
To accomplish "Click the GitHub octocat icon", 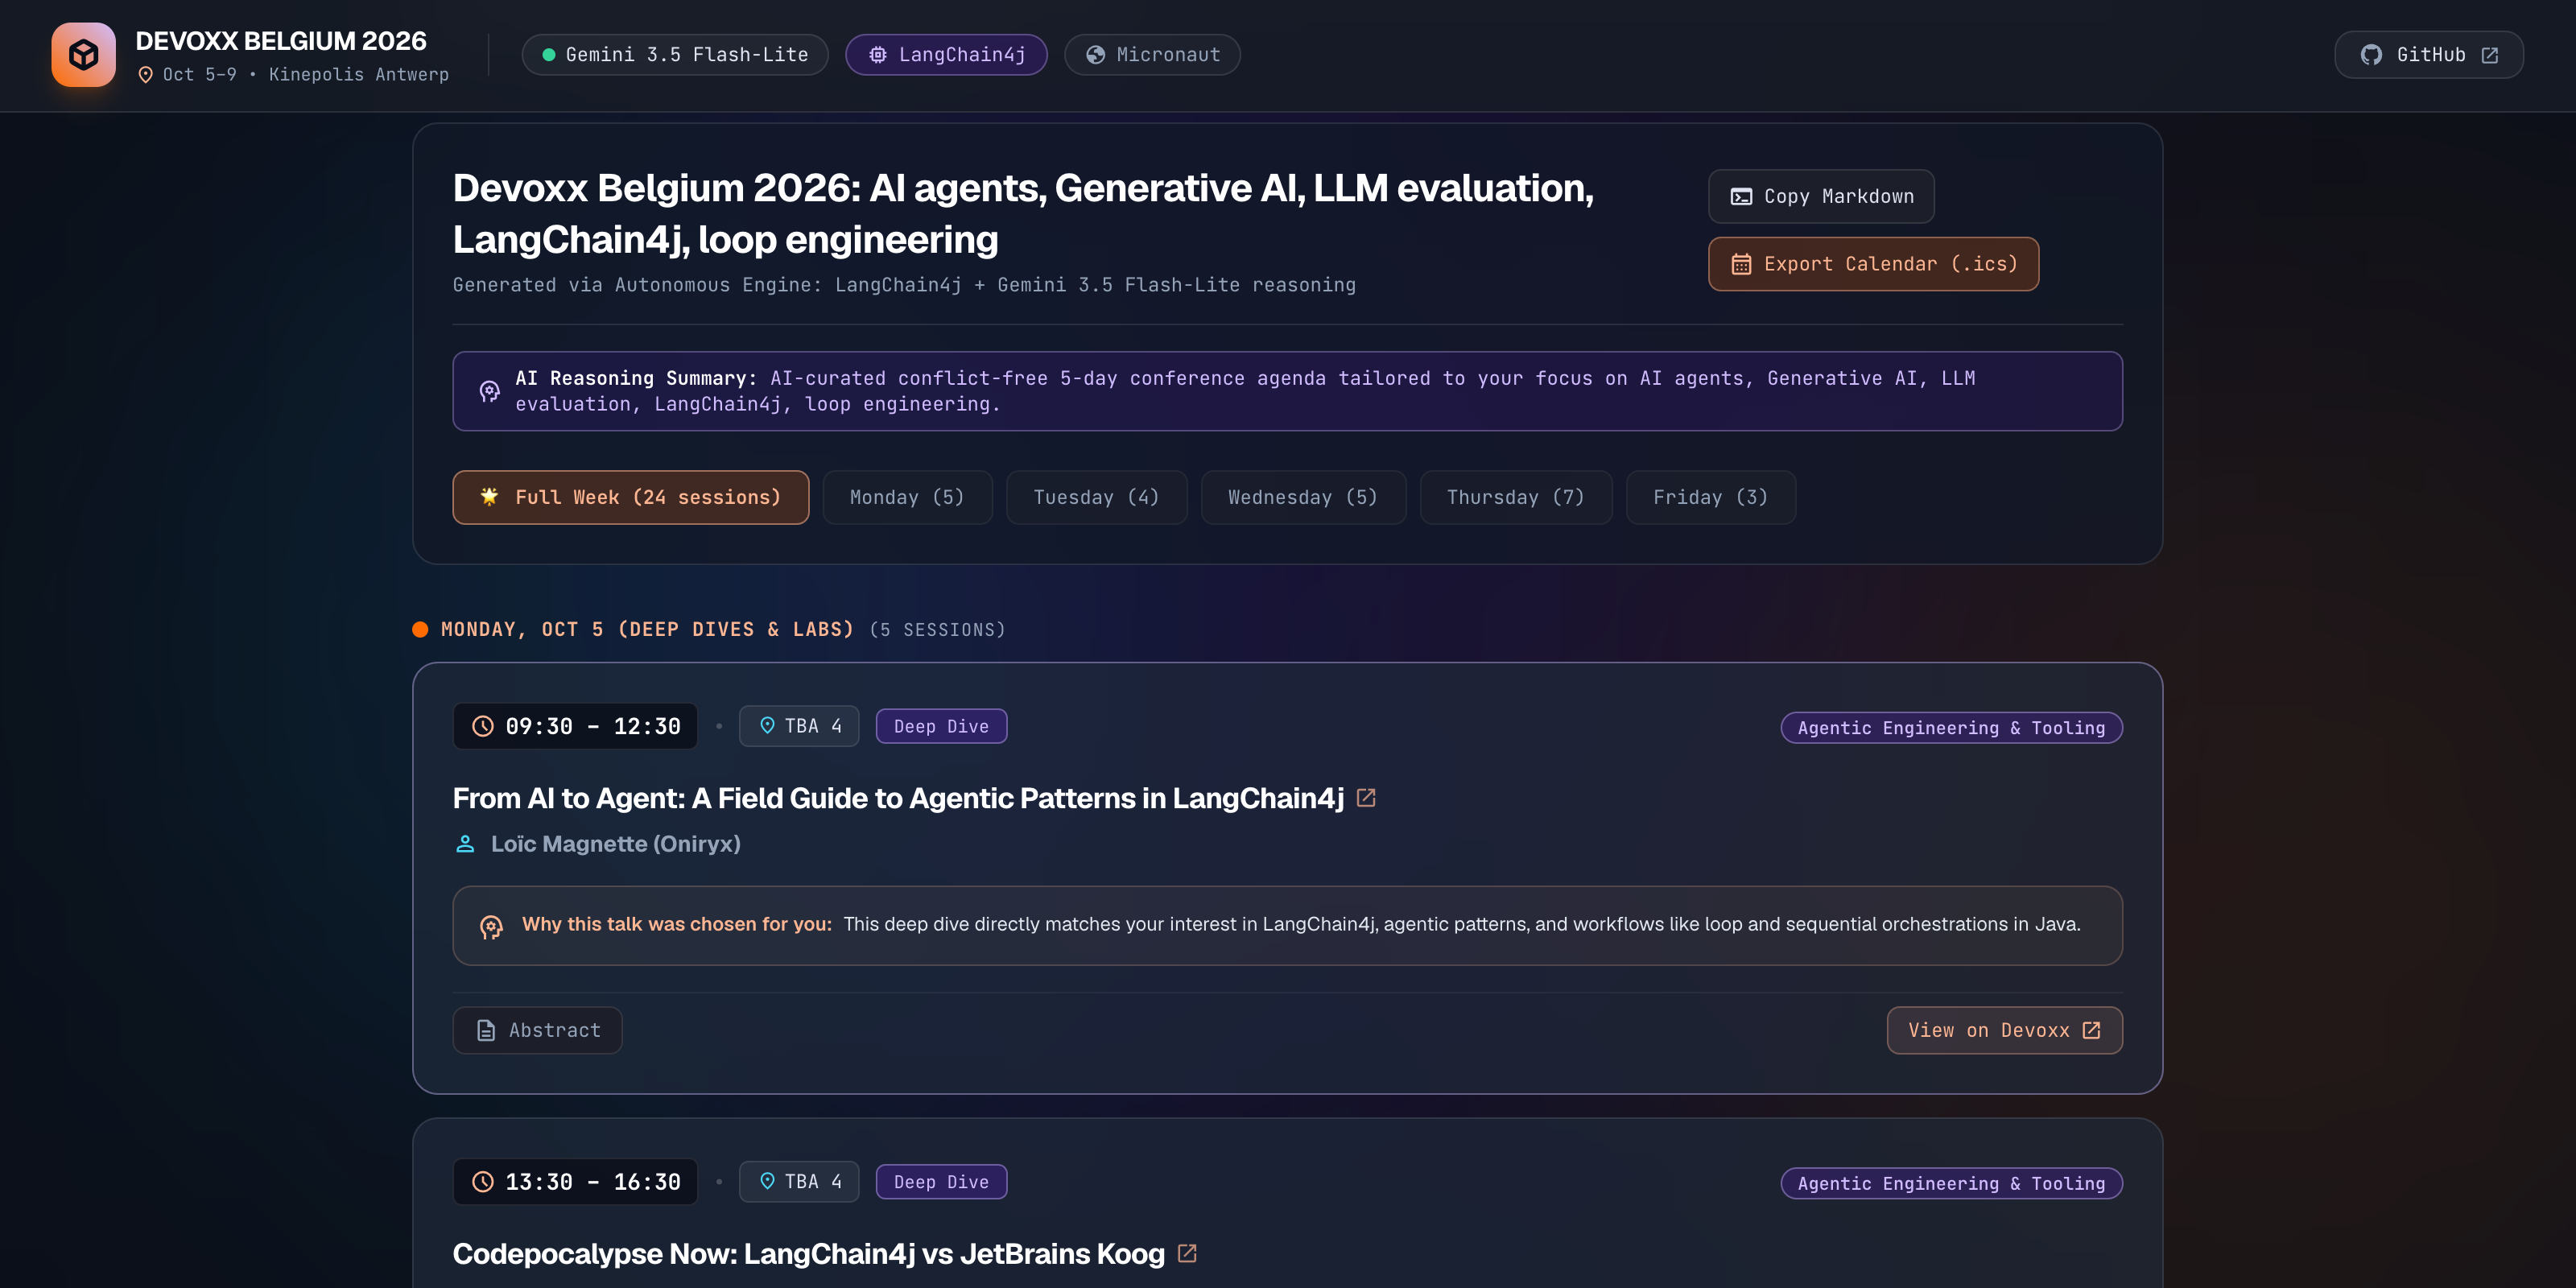I will (2371, 55).
